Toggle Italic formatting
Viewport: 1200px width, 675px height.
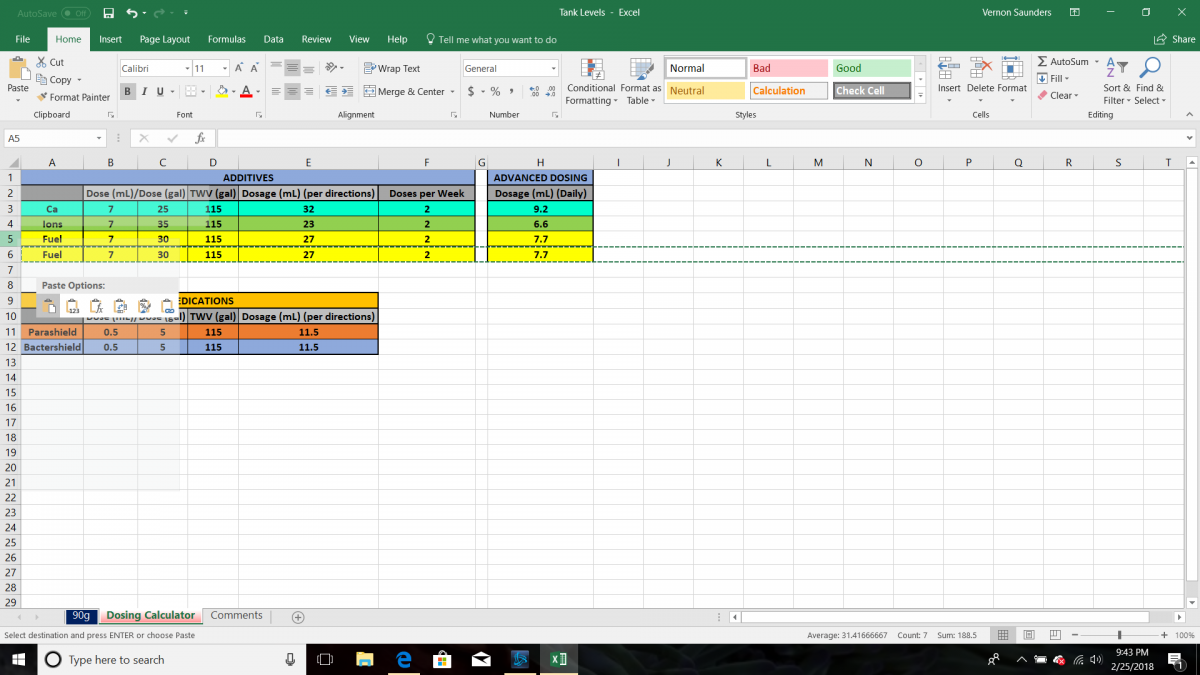pos(143,91)
